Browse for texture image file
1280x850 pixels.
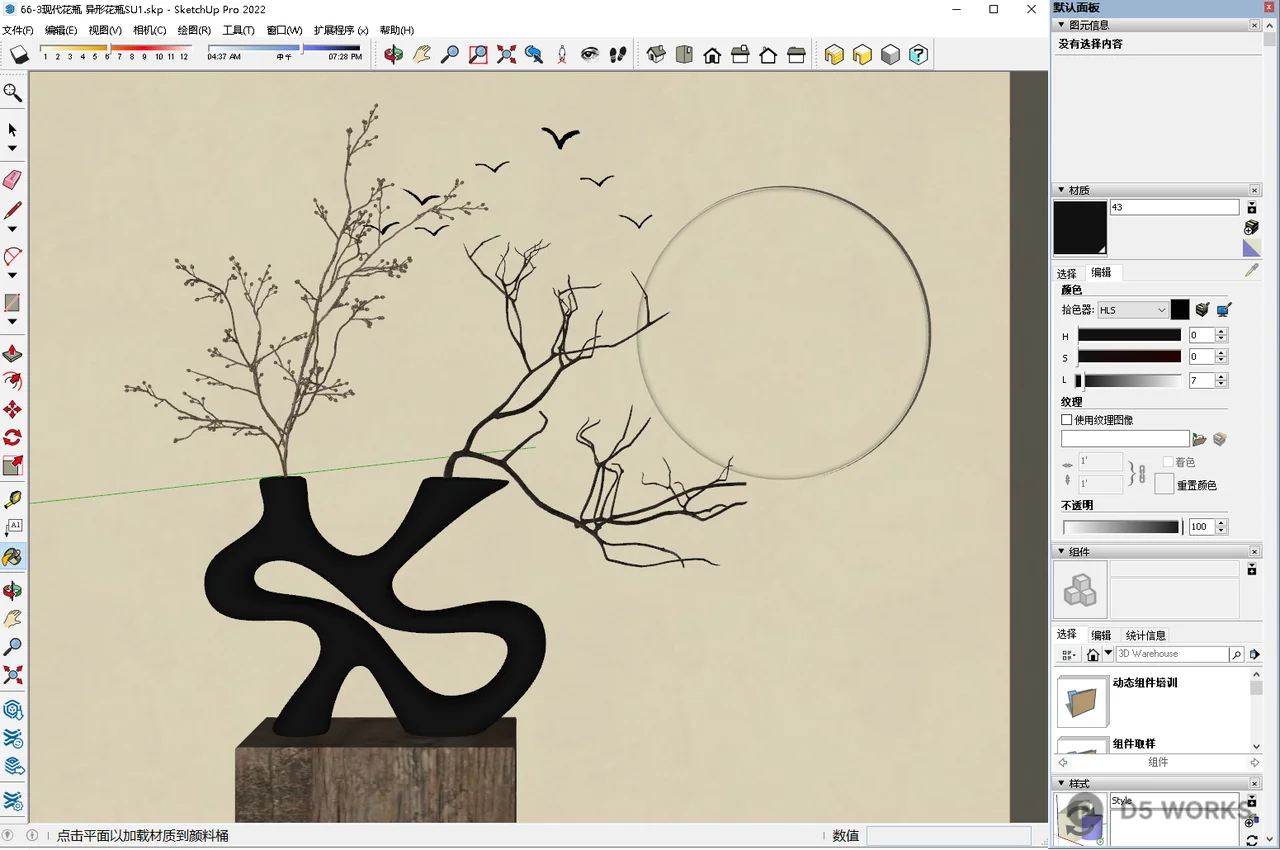1200,439
